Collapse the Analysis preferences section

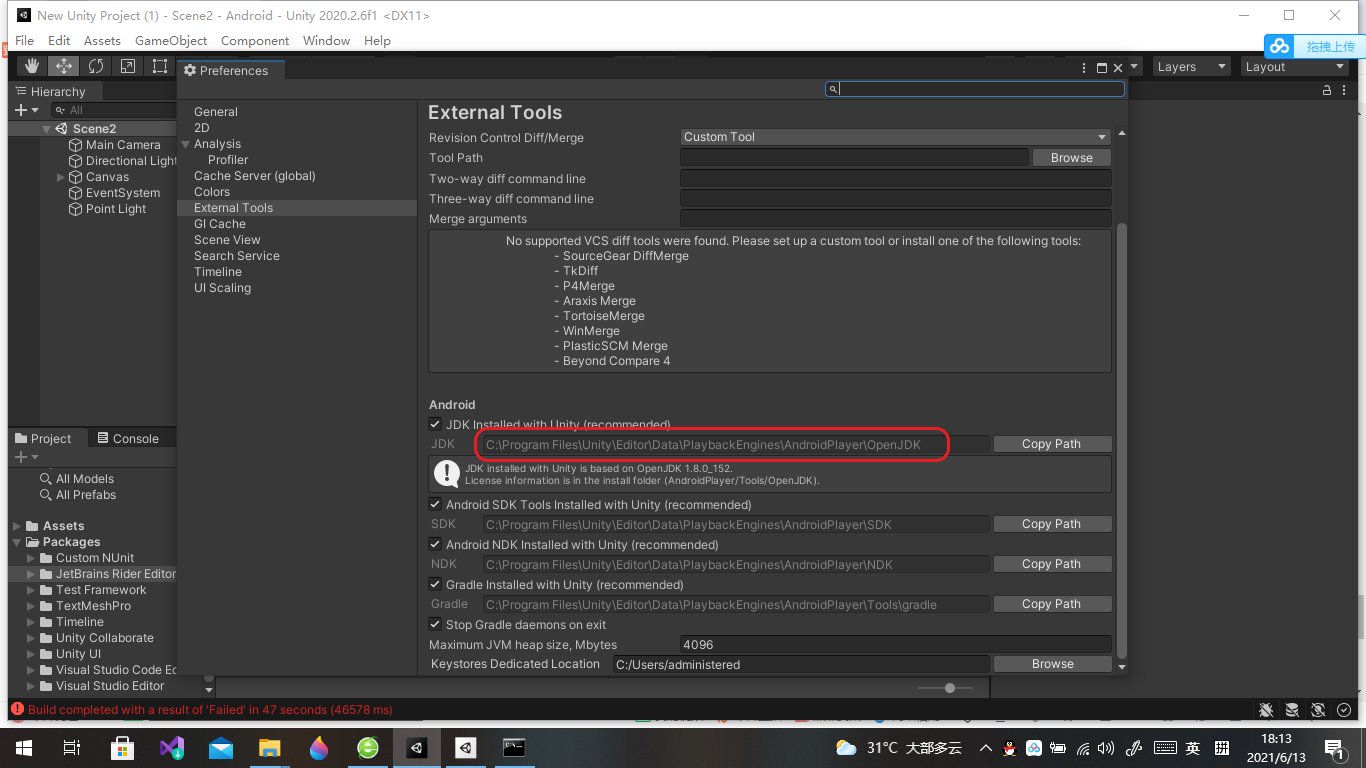185,144
